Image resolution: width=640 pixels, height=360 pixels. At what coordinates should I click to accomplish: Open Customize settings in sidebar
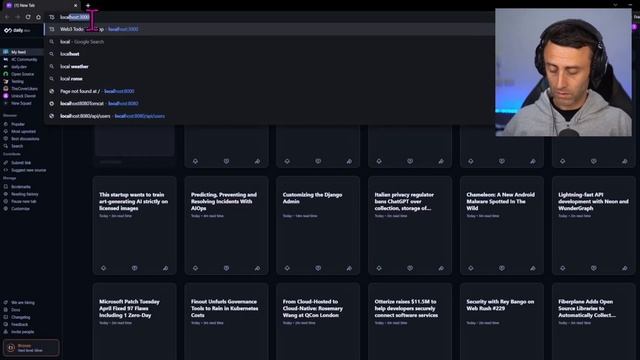click(21, 209)
